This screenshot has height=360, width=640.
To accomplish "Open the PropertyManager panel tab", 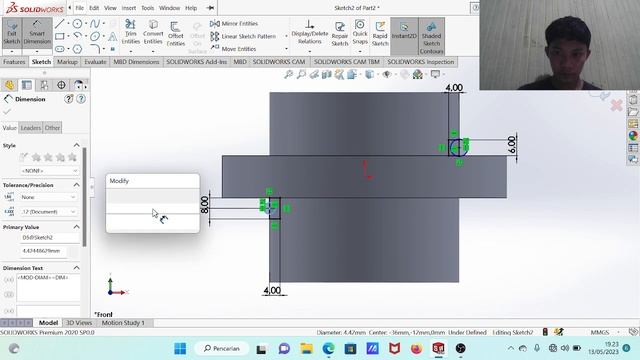I will pyautogui.click(x=27, y=85).
